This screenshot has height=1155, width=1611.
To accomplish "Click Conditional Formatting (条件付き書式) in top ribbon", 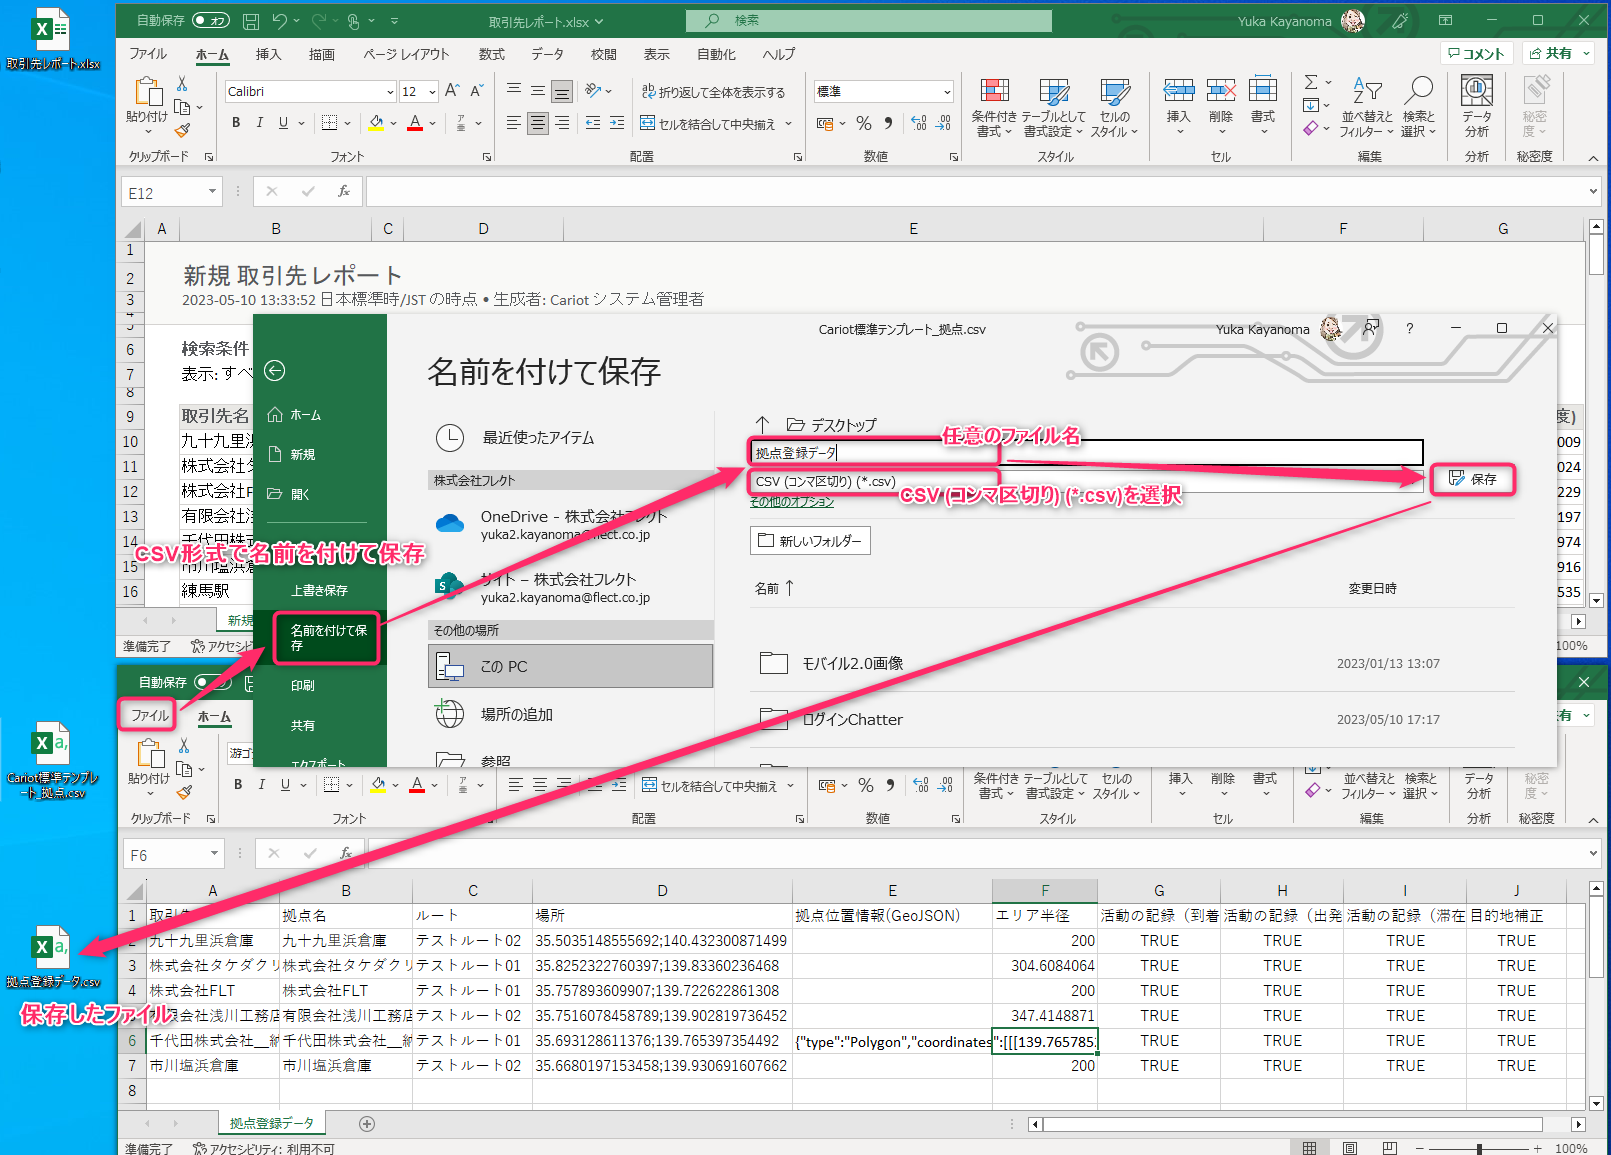I will (x=994, y=108).
